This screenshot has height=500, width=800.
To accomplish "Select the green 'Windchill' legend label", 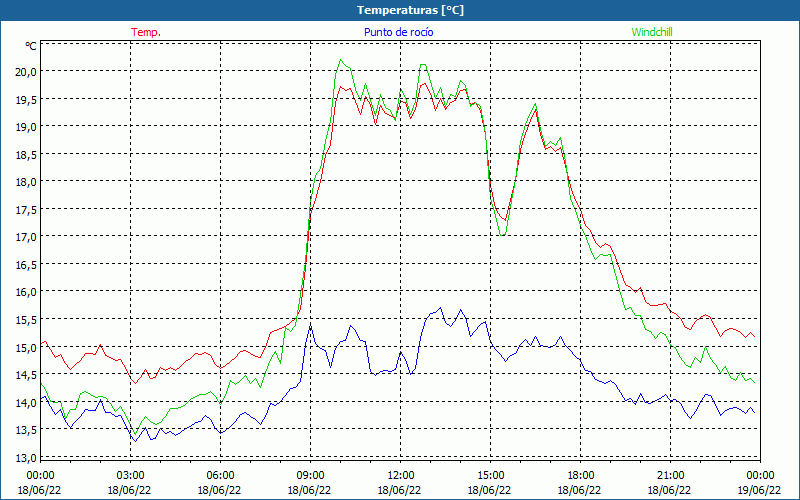I will coord(652,32).
